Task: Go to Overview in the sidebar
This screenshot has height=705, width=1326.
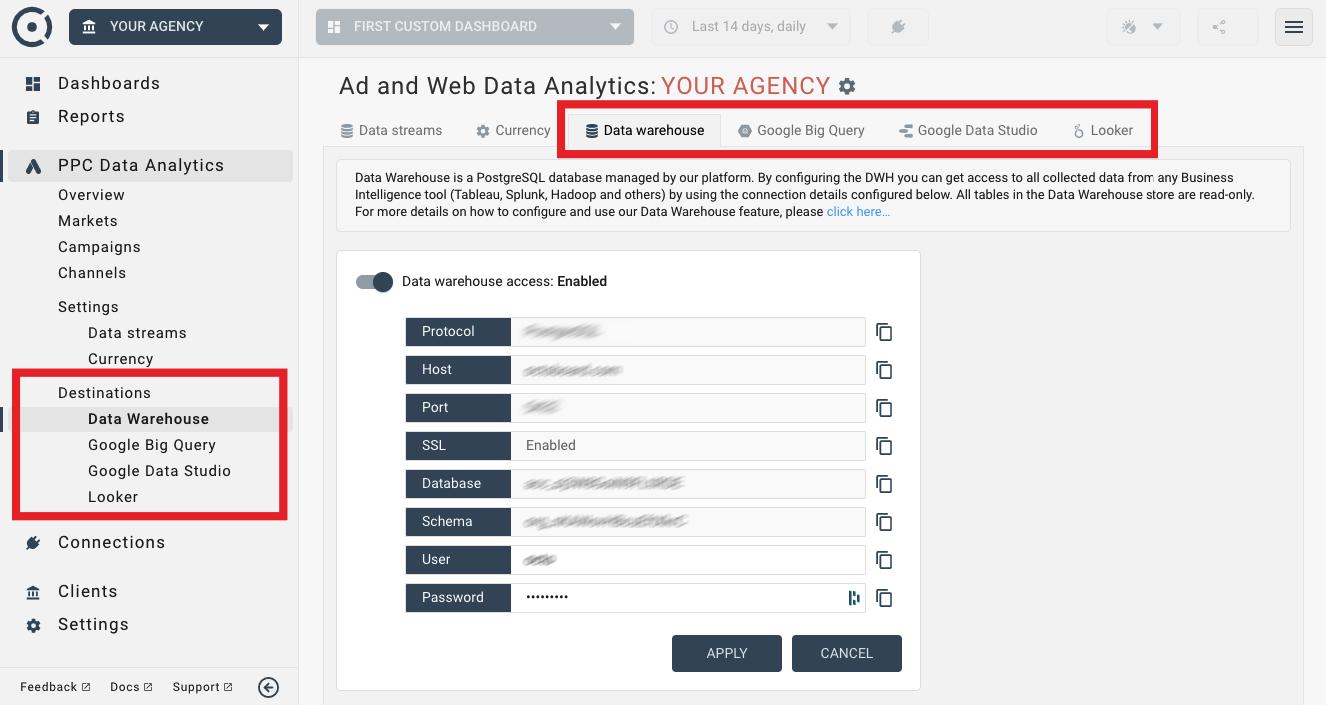Action: (x=91, y=195)
